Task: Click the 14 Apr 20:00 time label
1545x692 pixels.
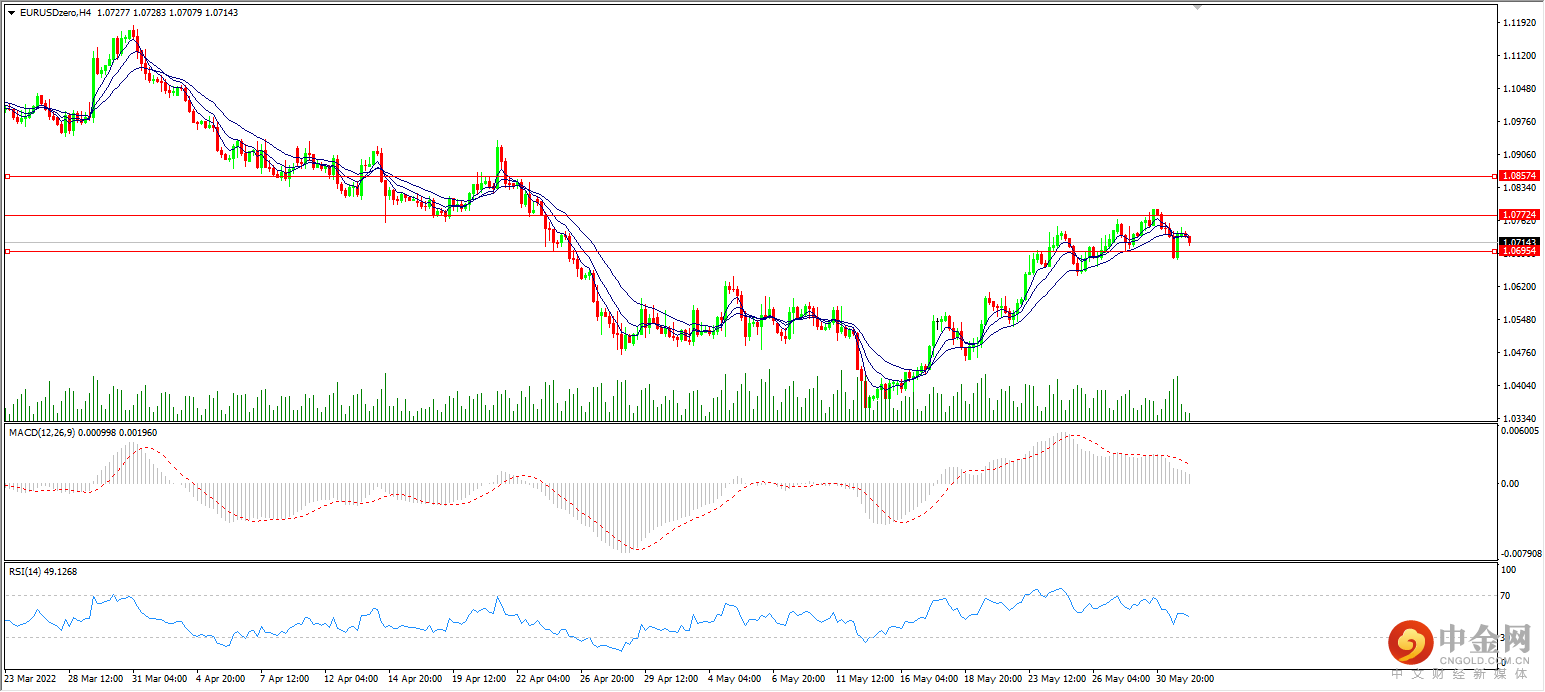Action: pyautogui.click(x=414, y=678)
